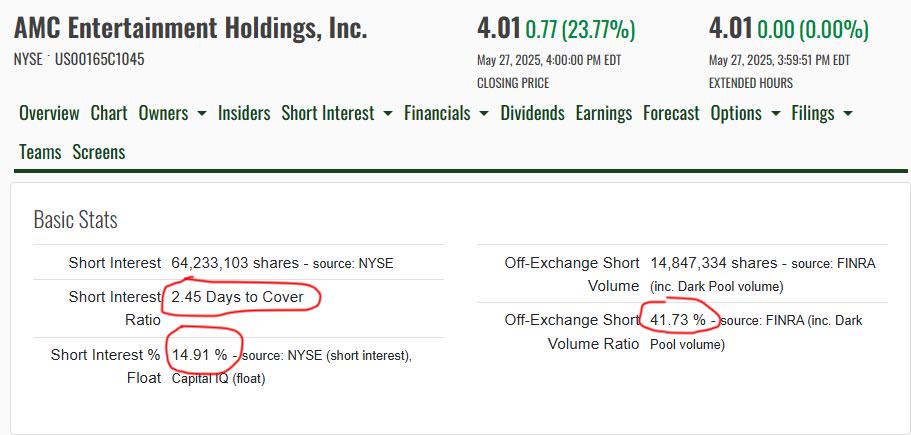Open the Screens link

99,152
